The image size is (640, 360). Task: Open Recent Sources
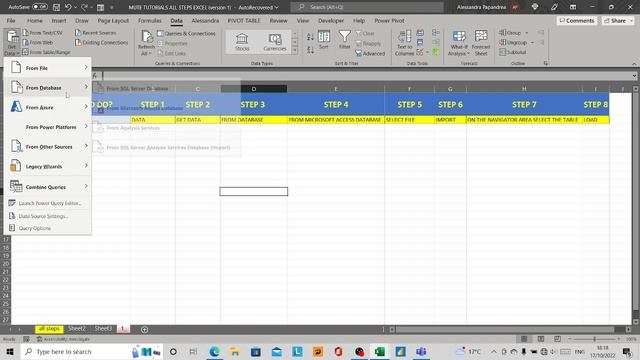pyautogui.click(x=96, y=33)
